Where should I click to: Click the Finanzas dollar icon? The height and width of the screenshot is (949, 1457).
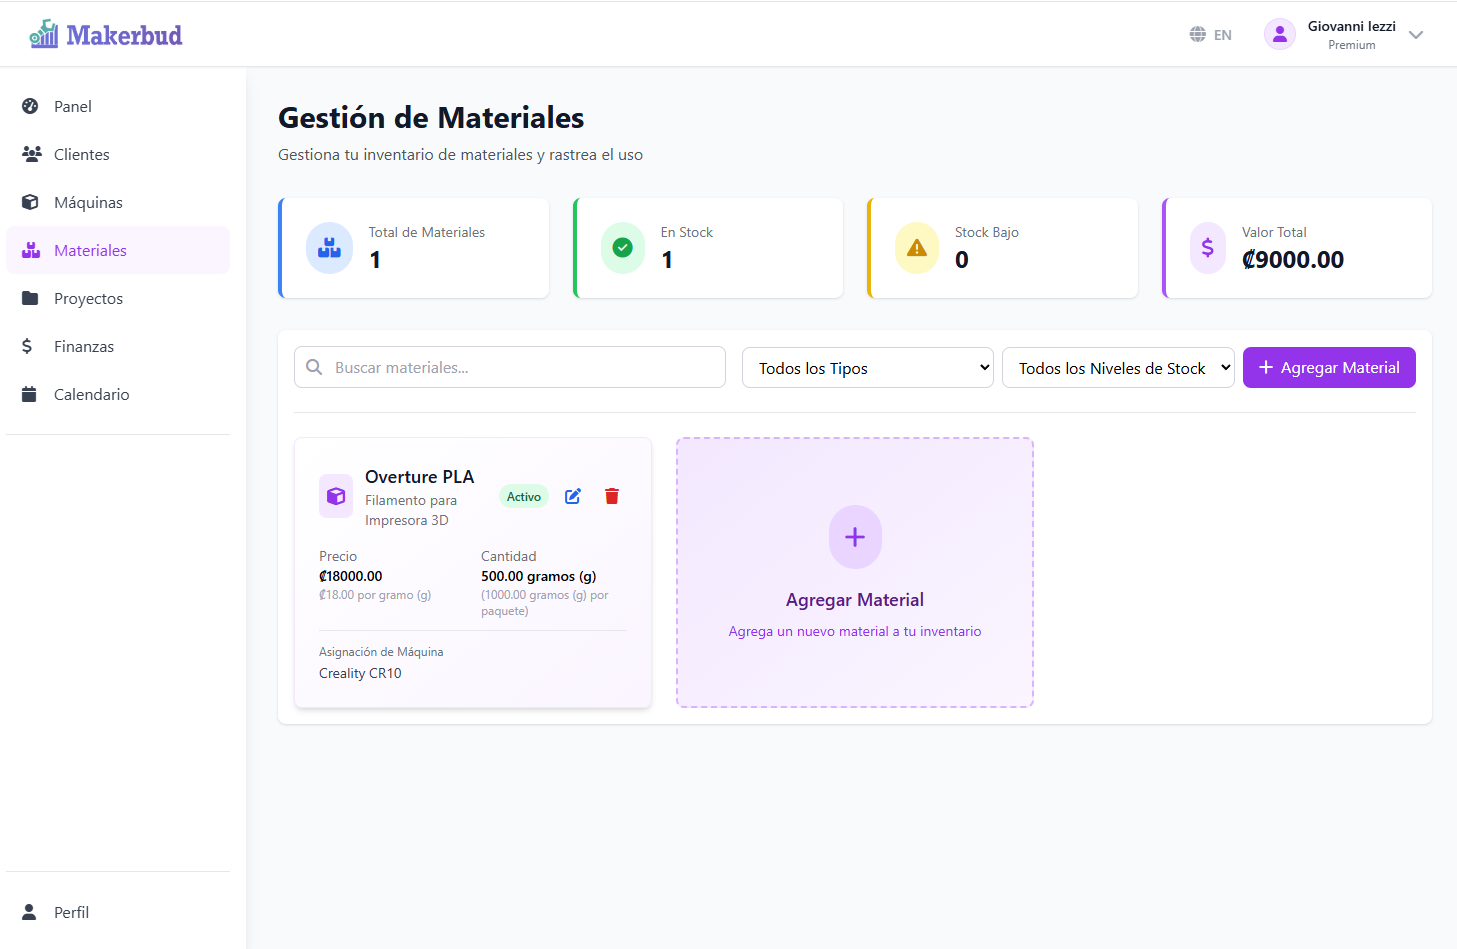(x=27, y=346)
